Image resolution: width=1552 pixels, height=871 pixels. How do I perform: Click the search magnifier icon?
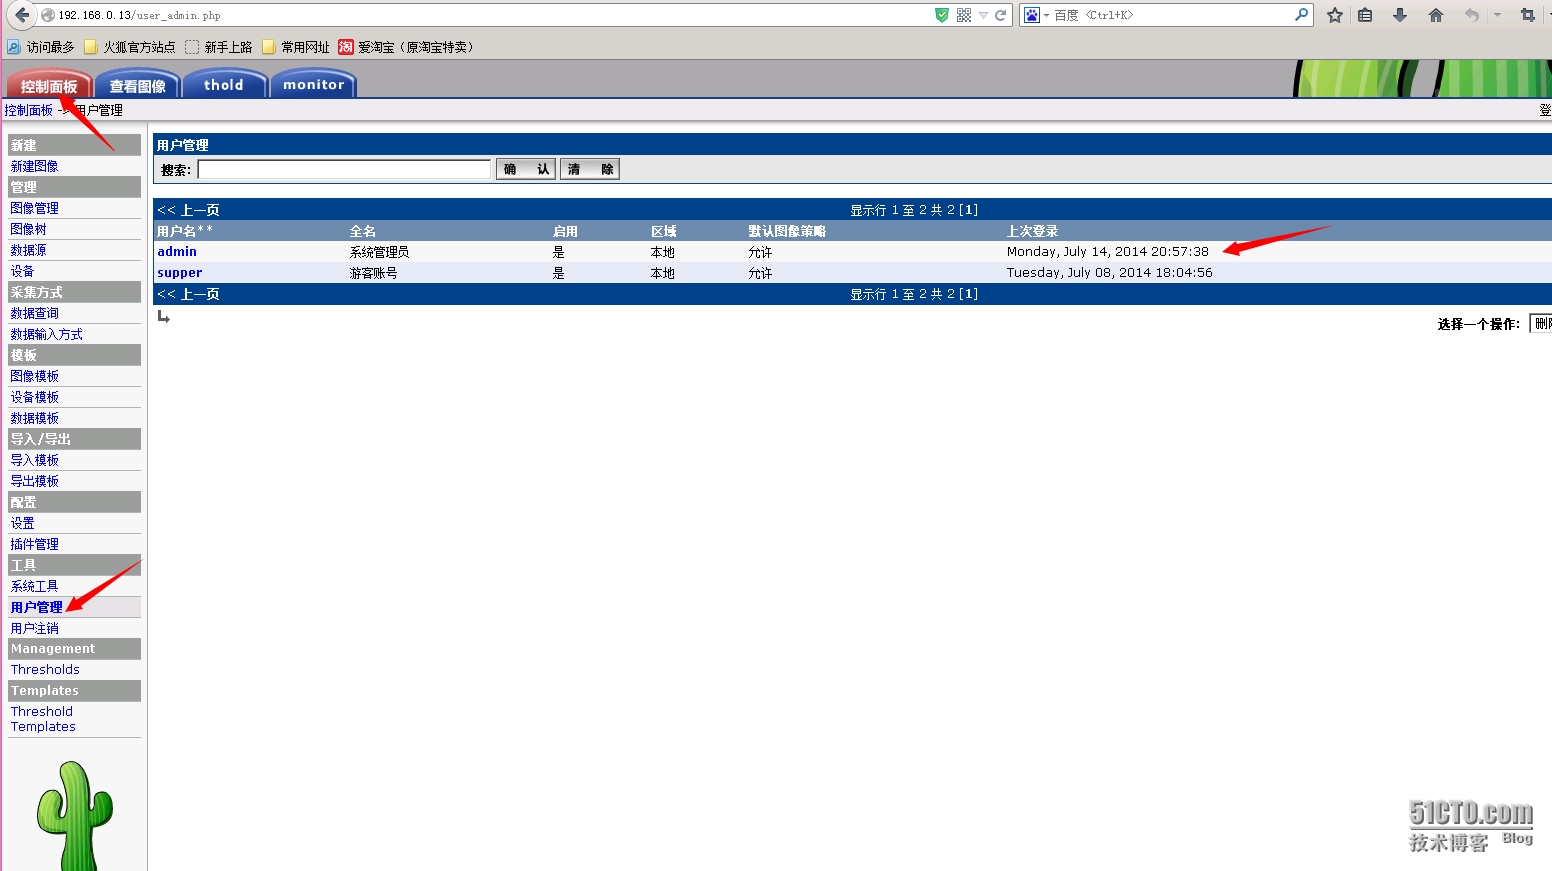[1301, 15]
